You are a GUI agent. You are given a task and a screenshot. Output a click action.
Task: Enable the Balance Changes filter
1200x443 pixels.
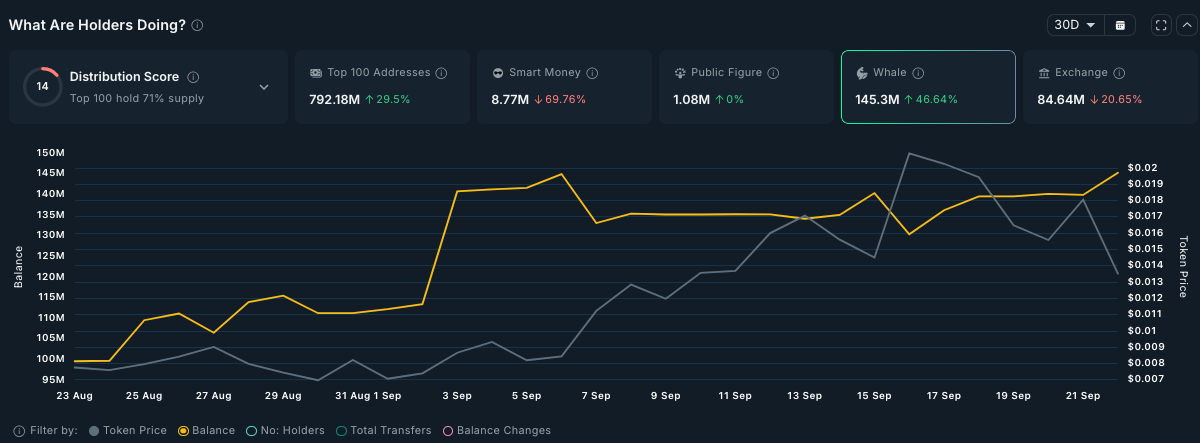click(497, 431)
